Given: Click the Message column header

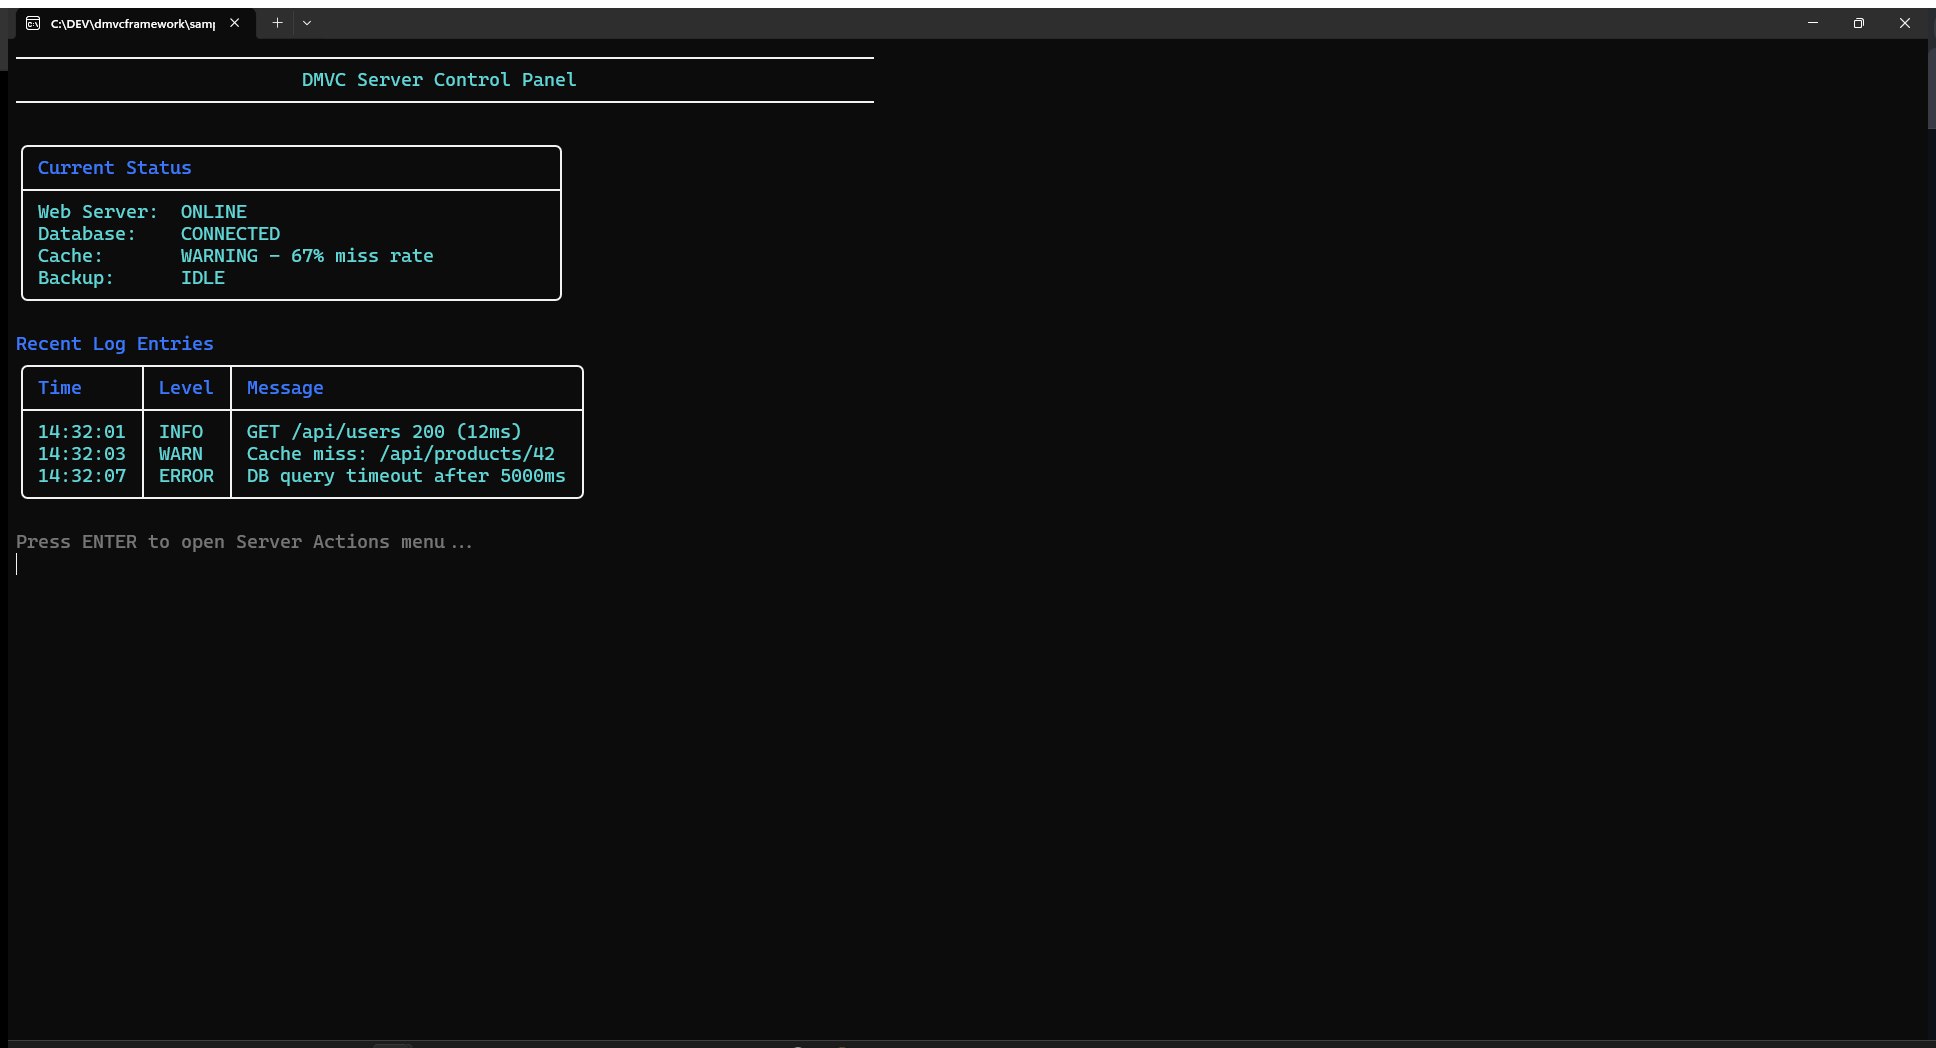Looking at the screenshot, I should click(285, 388).
